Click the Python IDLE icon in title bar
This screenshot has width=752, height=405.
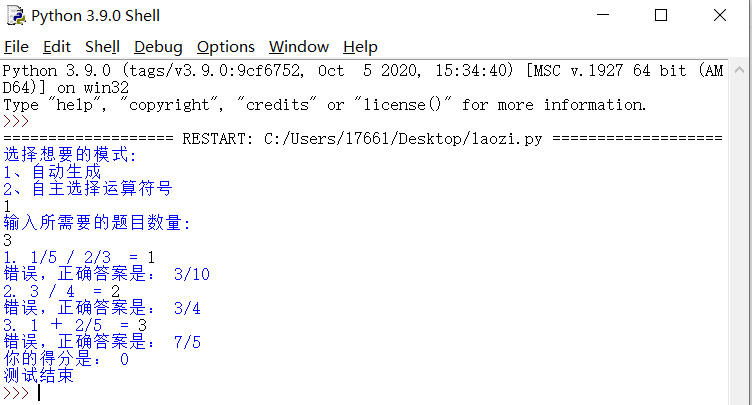click(x=16, y=16)
